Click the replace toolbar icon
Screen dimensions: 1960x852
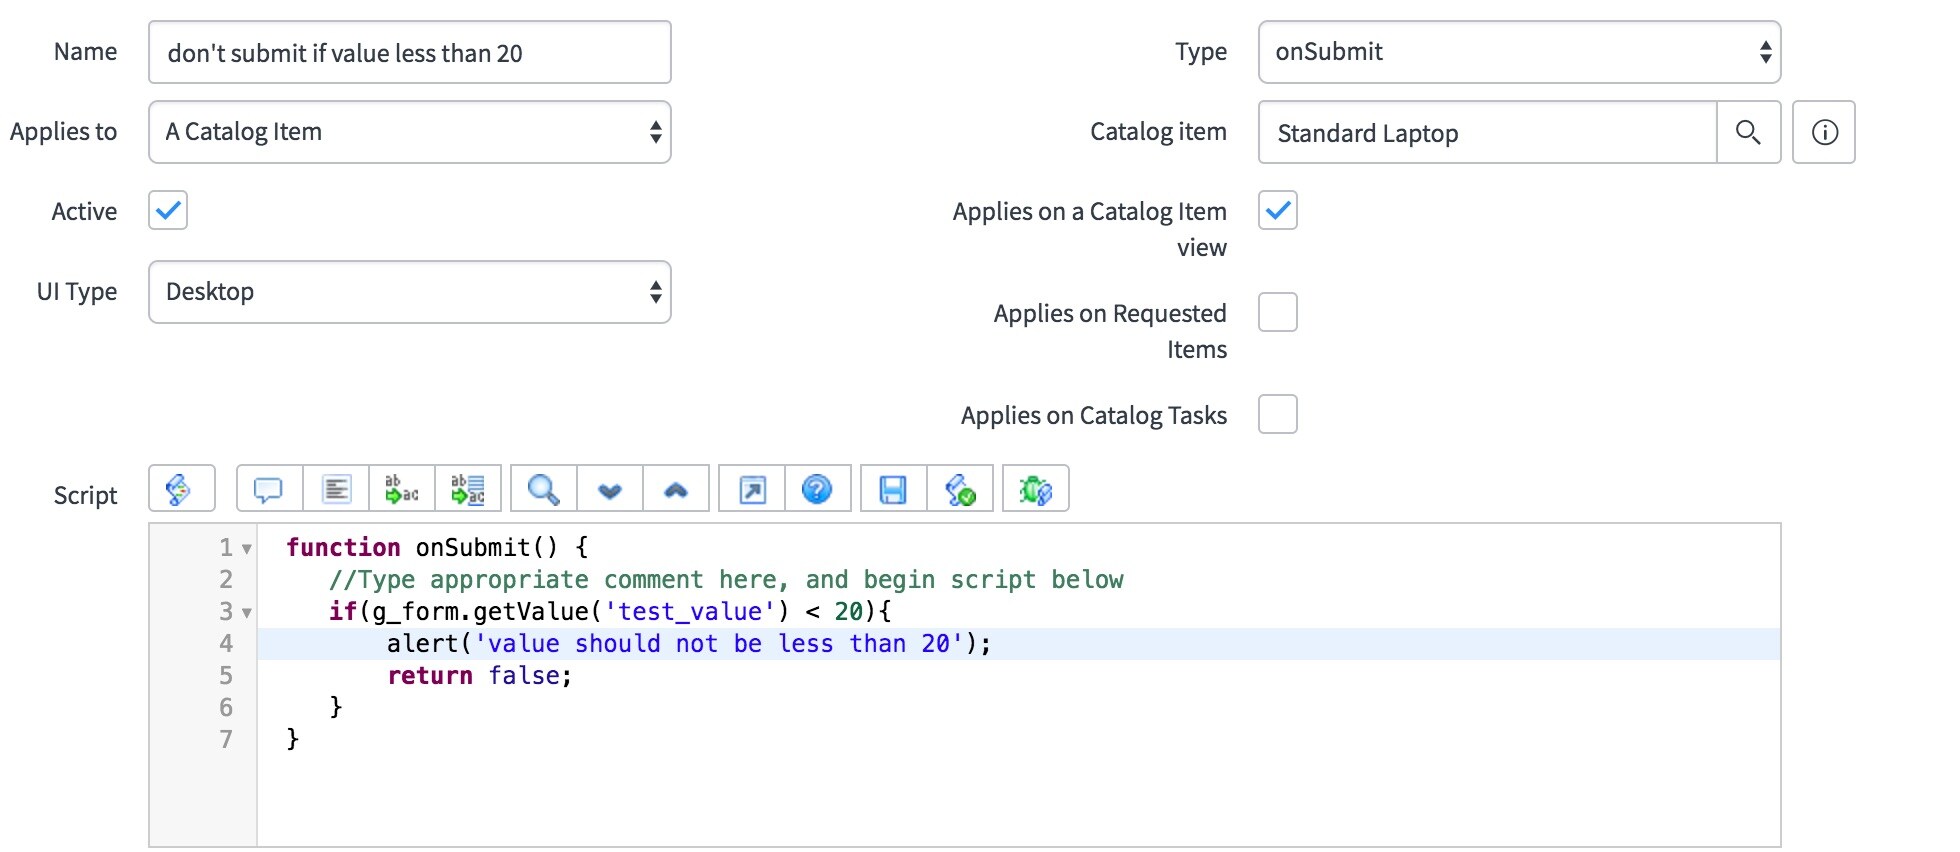[402, 489]
